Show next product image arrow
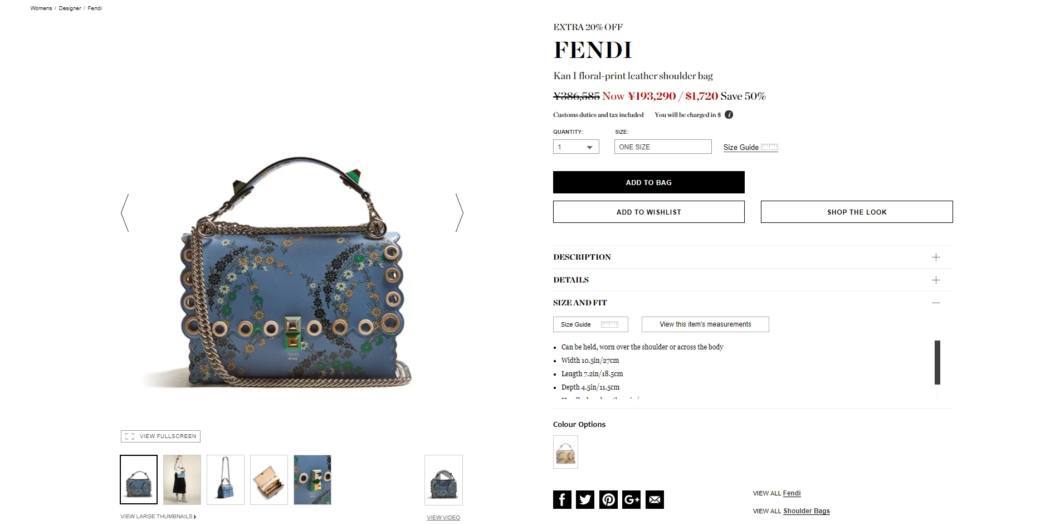This screenshot has height=525, width=1060. (459, 213)
